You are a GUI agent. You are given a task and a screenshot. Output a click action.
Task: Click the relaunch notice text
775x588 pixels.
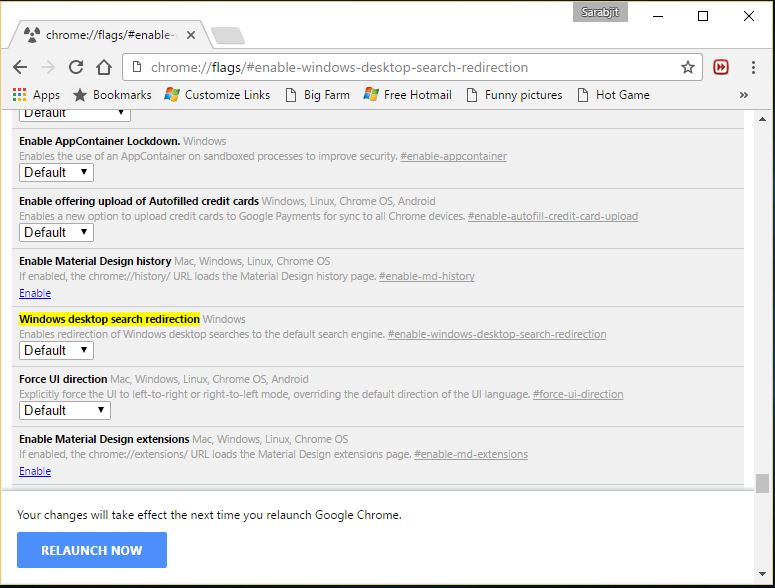coord(209,515)
